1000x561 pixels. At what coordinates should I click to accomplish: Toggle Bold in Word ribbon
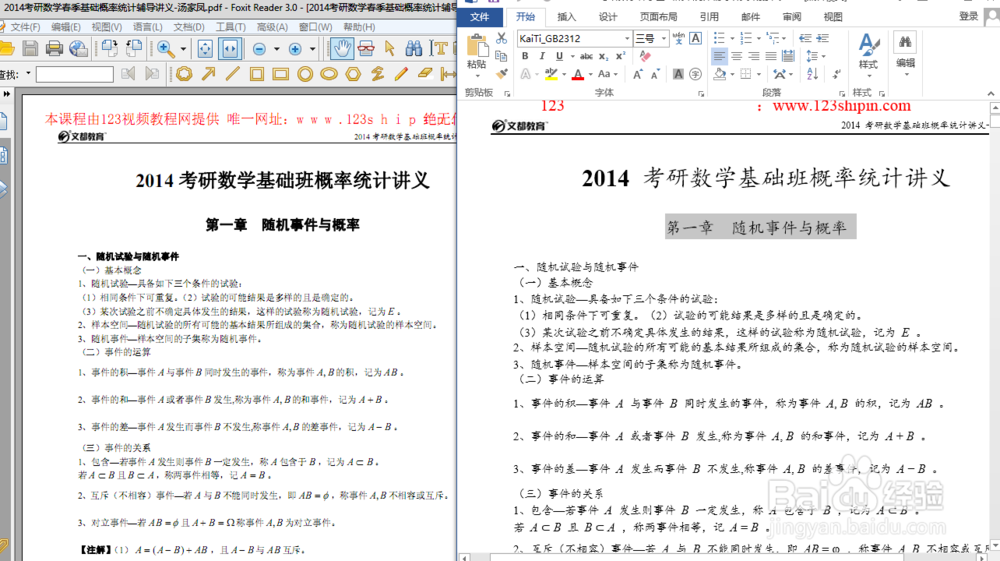[x=525, y=56]
